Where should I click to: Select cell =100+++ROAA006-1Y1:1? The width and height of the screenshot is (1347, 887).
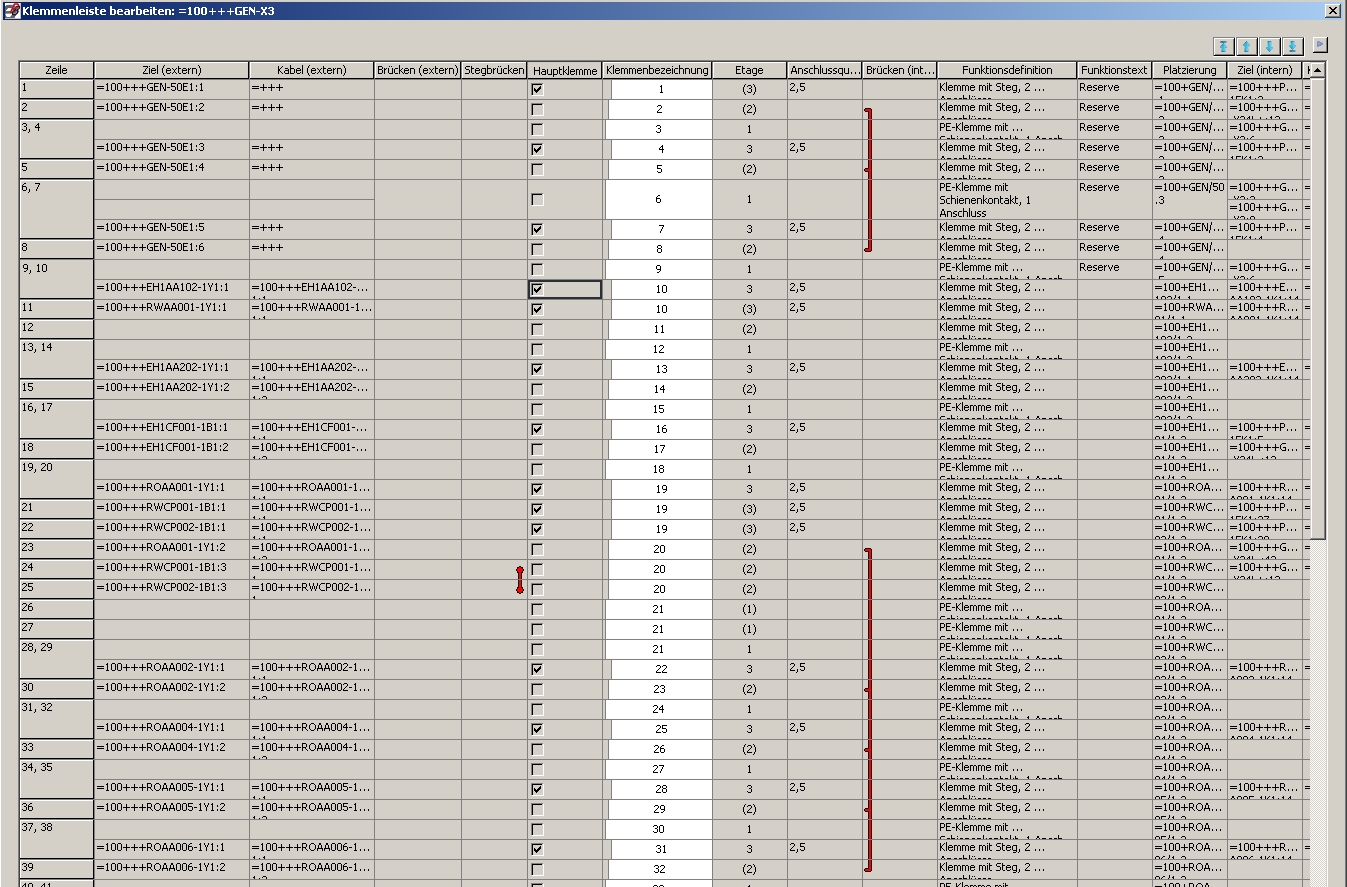pyautogui.click(x=171, y=850)
